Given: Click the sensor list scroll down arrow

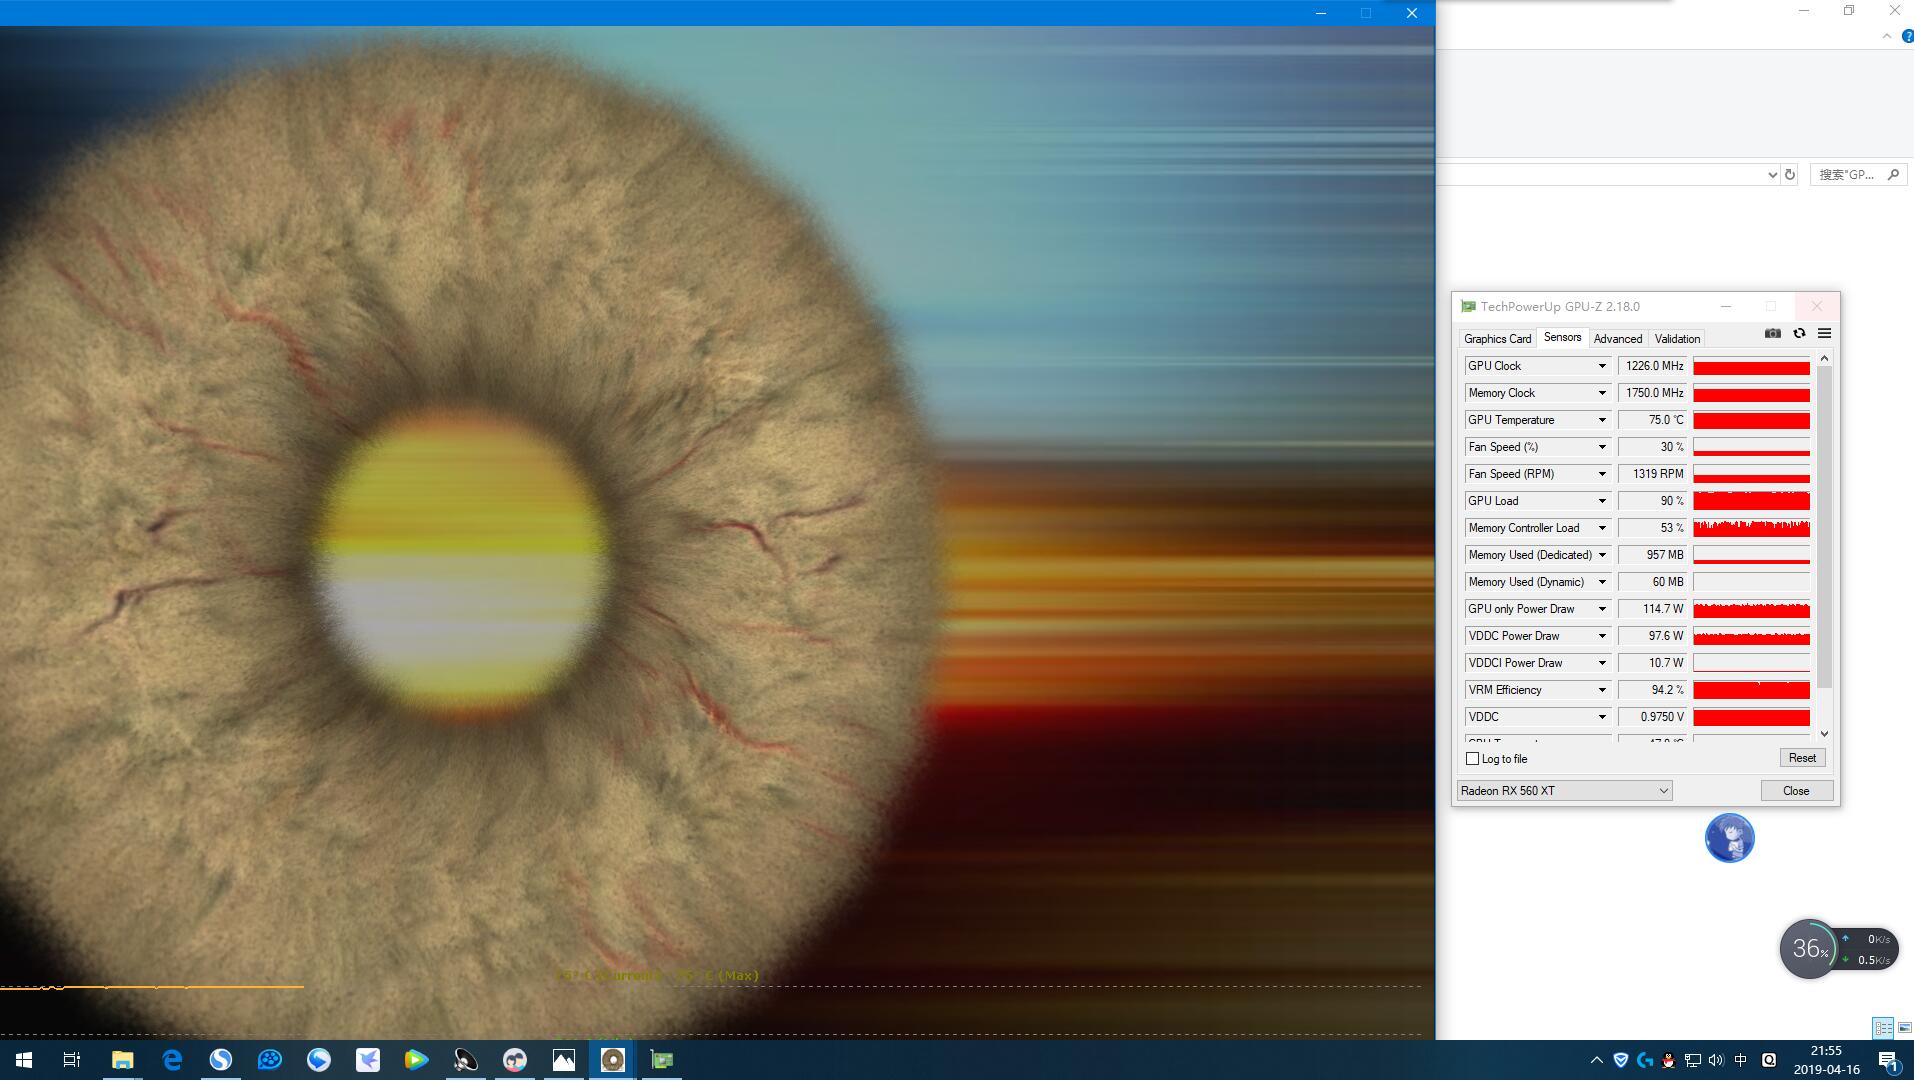Looking at the screenshot, I should tap(1824, 734).
